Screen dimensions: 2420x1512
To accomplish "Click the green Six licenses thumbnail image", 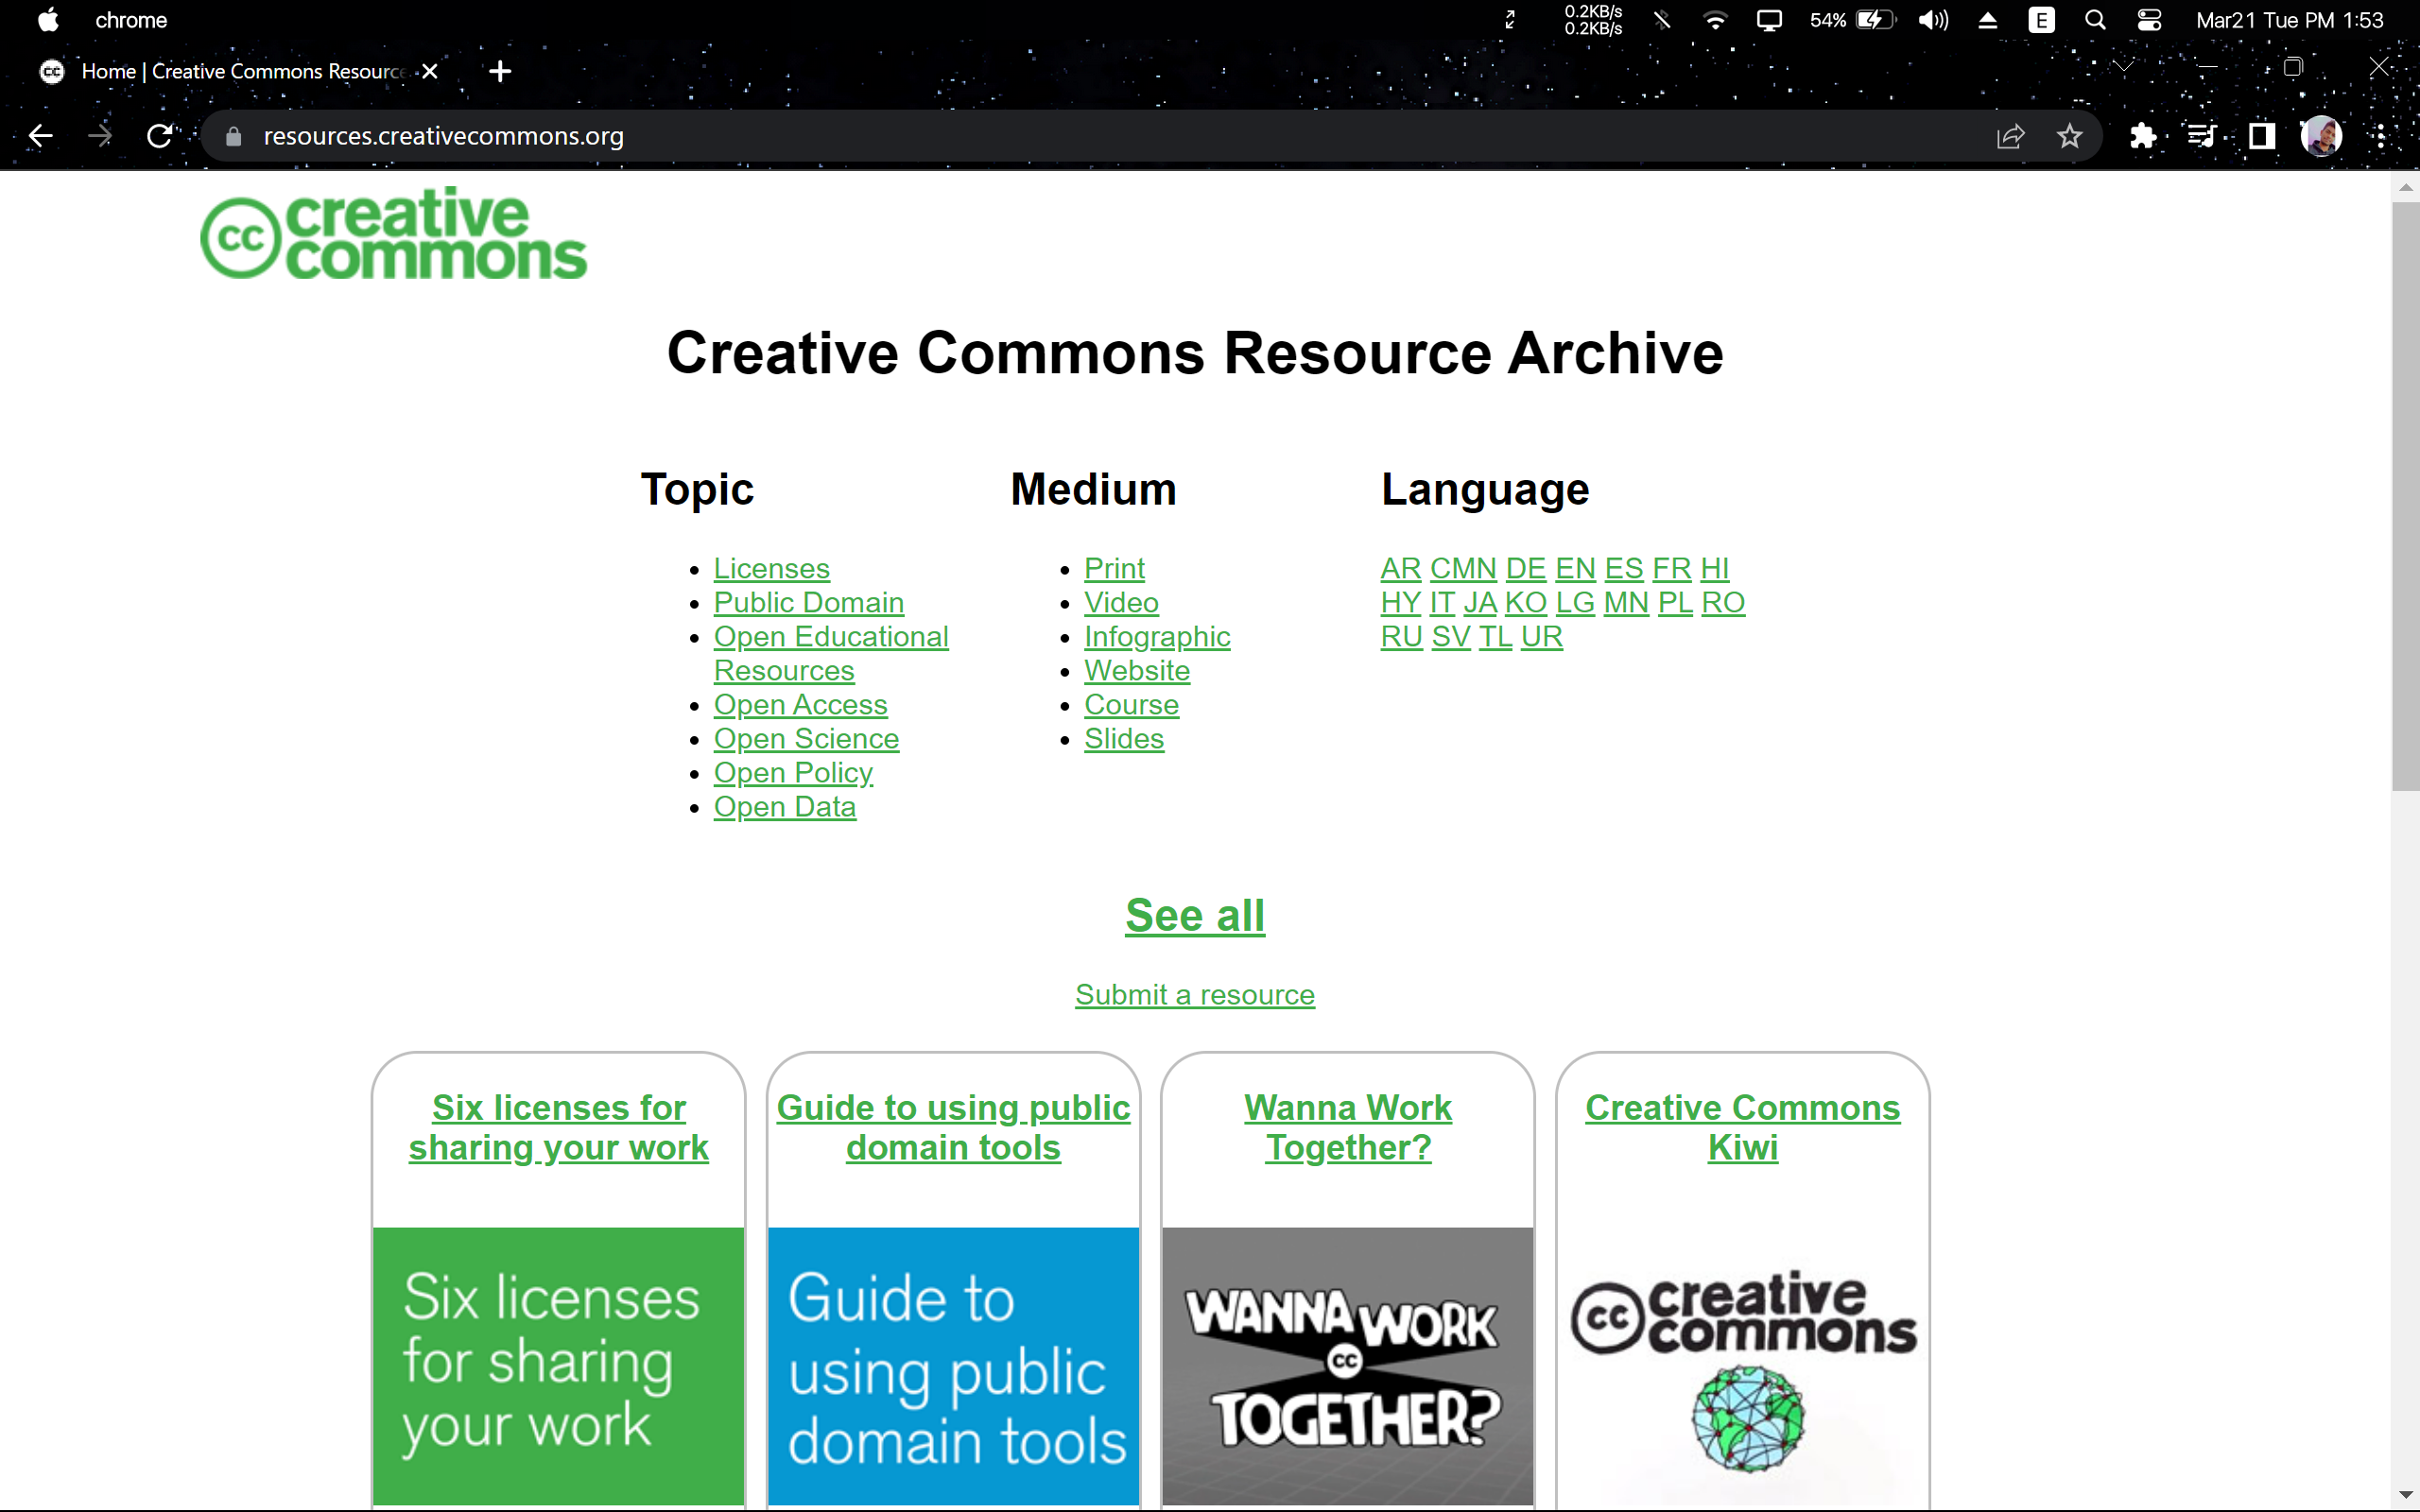I will click(x=558, y=1365).
